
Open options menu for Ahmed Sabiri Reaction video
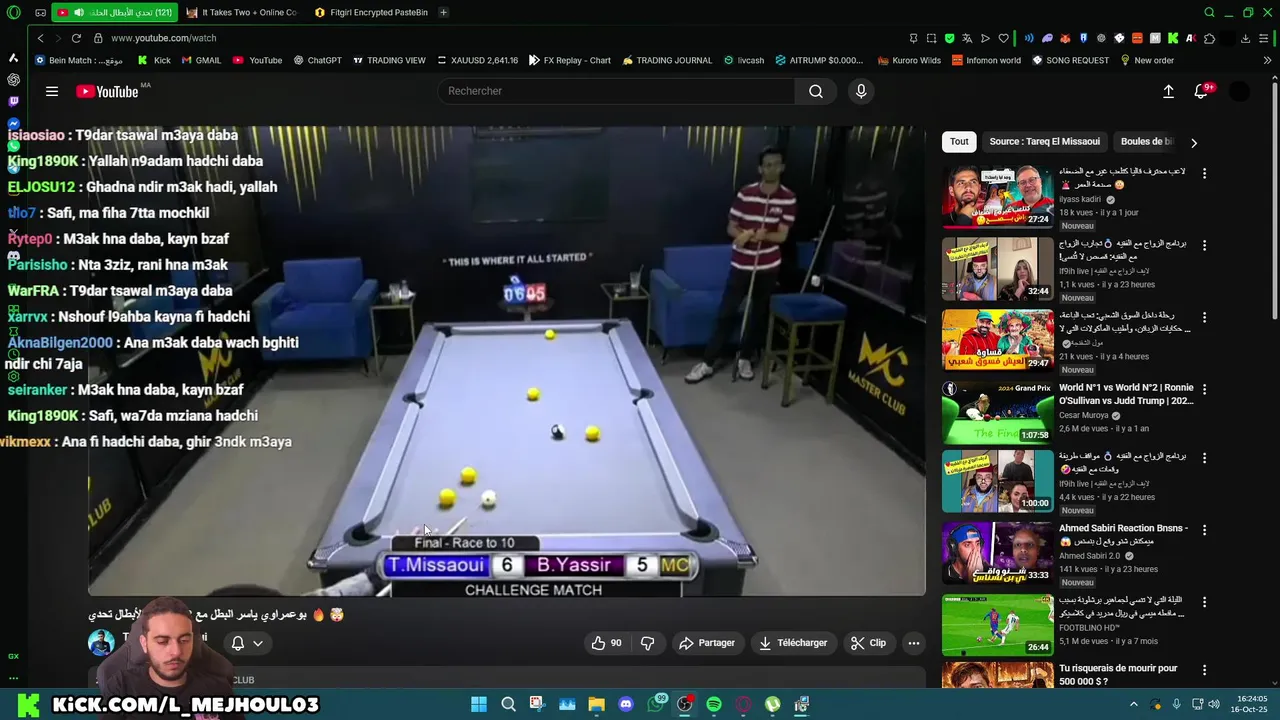point(1204,529)
